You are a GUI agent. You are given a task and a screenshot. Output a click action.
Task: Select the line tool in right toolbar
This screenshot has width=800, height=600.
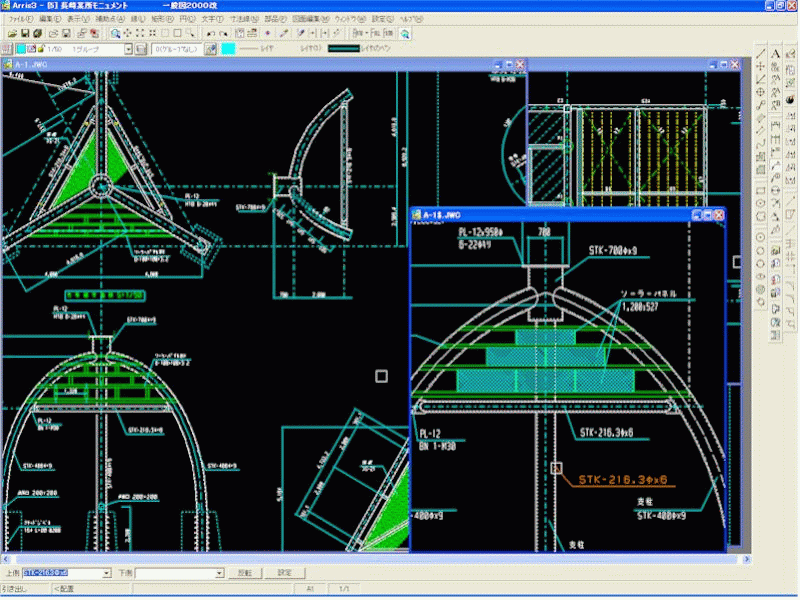761,53
